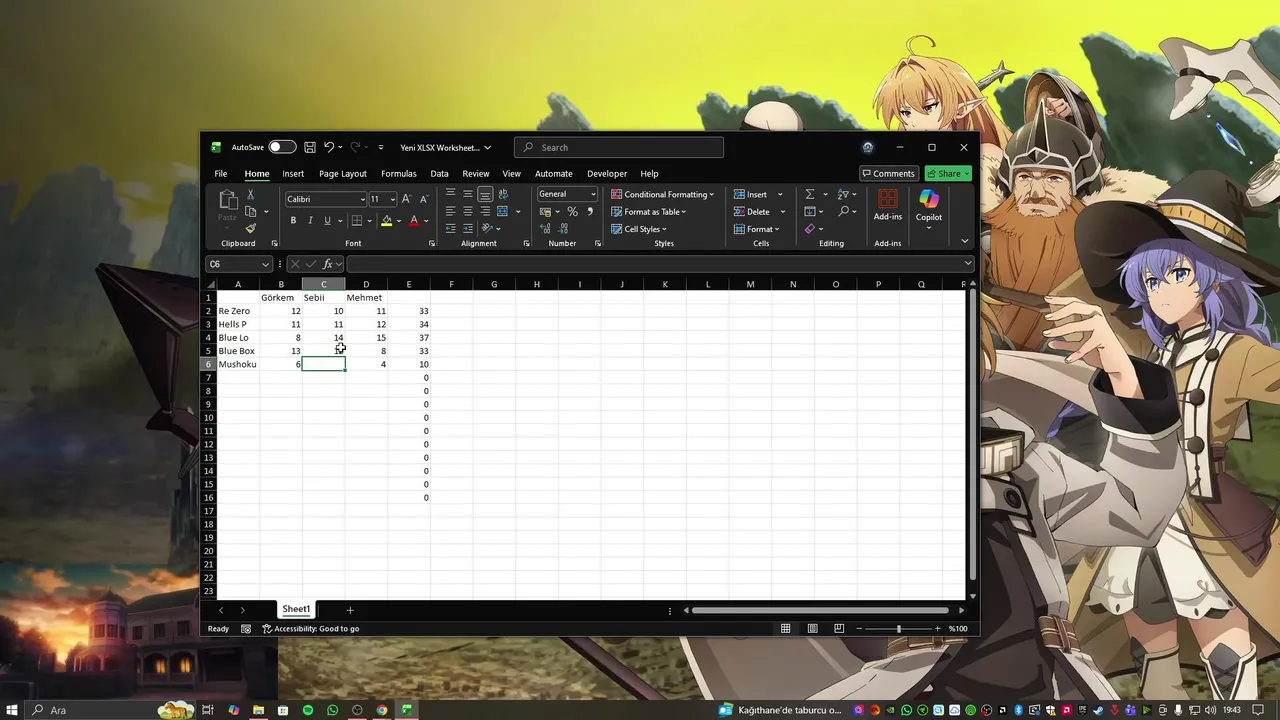Apply yellow fill color bucket
The image size is (1280, 720).
click(387, 221)
